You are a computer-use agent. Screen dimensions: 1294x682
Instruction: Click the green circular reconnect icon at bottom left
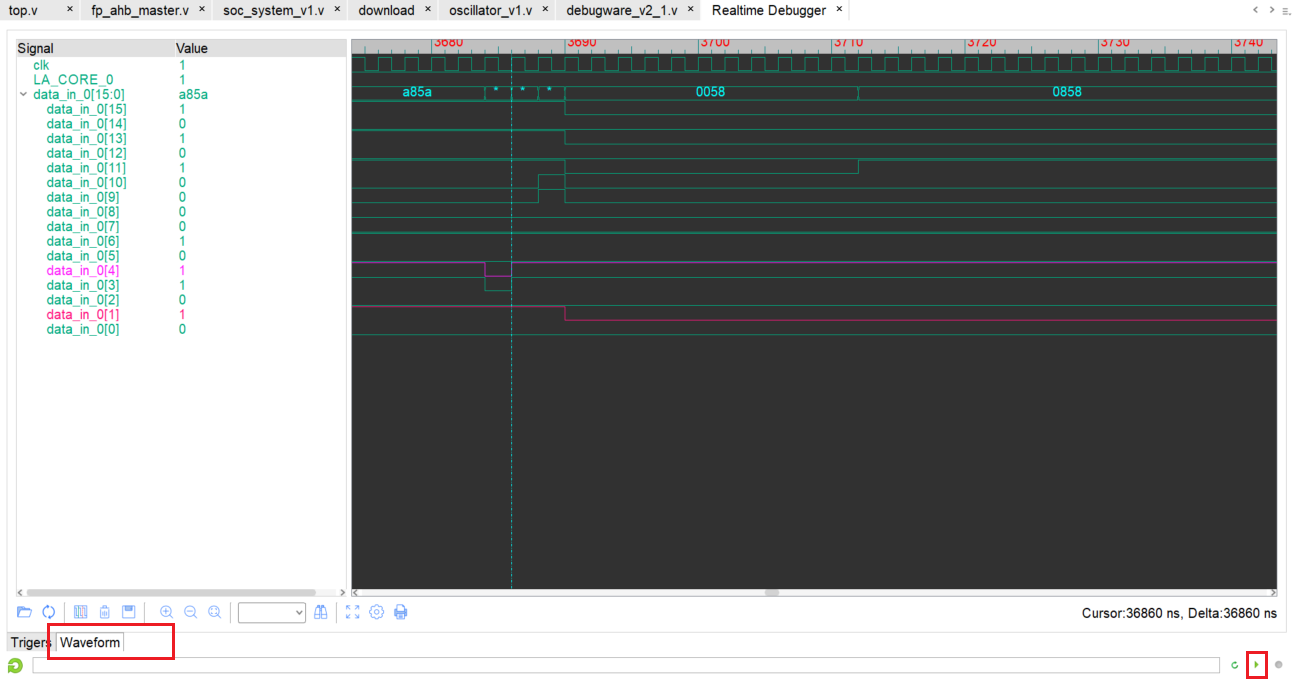click(x=15, y=665)
